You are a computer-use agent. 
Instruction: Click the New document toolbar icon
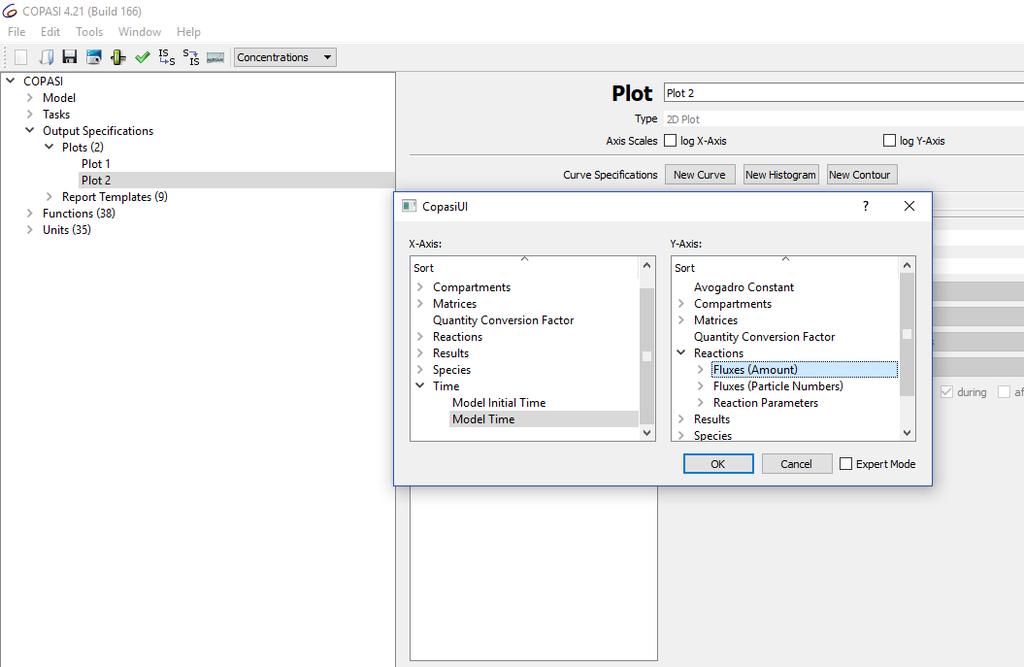(21, 57)
